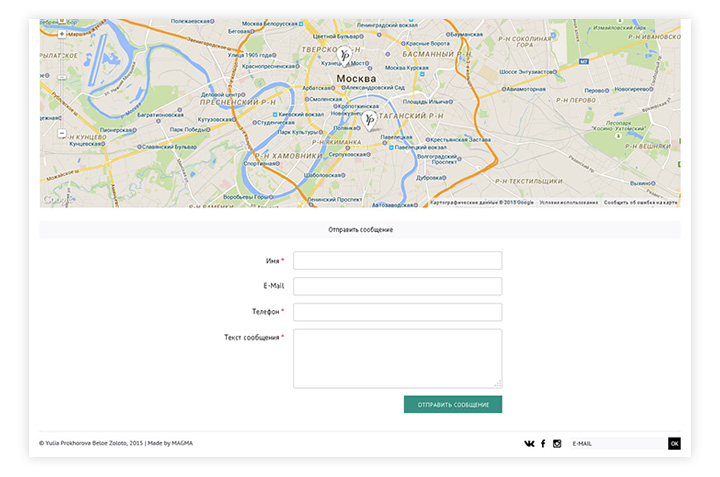Image resolution: width=720 pixels, height=477 pixels.
Task: Open the MAGMA link in footer
Action: click(x=182, y=443)
